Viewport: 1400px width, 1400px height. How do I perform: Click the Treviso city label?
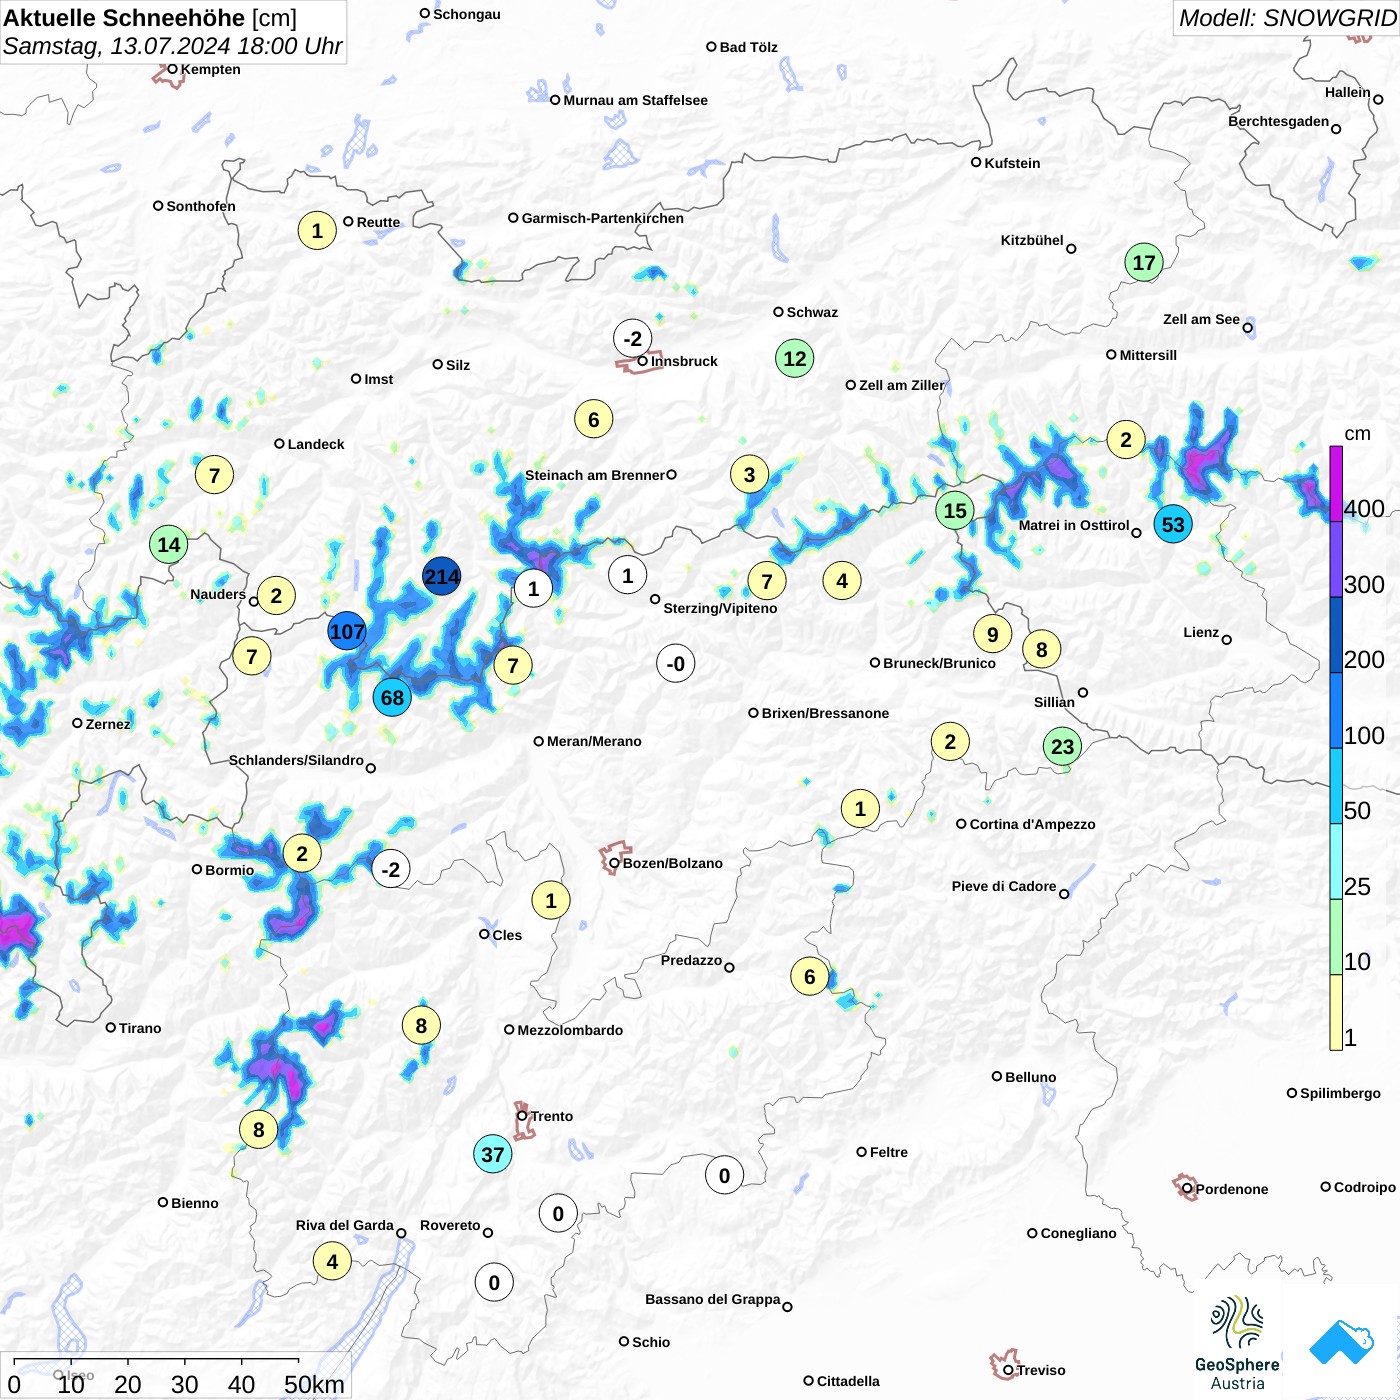point(1041,1370)
